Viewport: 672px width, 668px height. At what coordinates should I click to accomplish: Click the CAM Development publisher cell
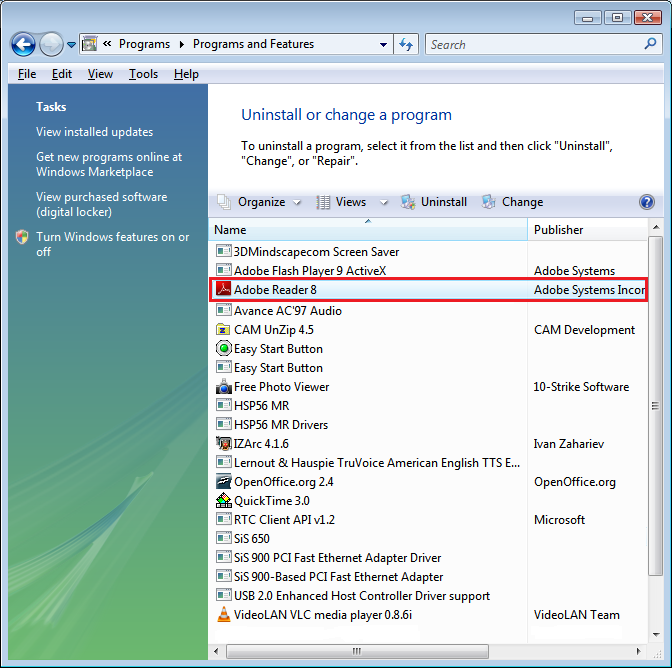(x=584, y=330)
